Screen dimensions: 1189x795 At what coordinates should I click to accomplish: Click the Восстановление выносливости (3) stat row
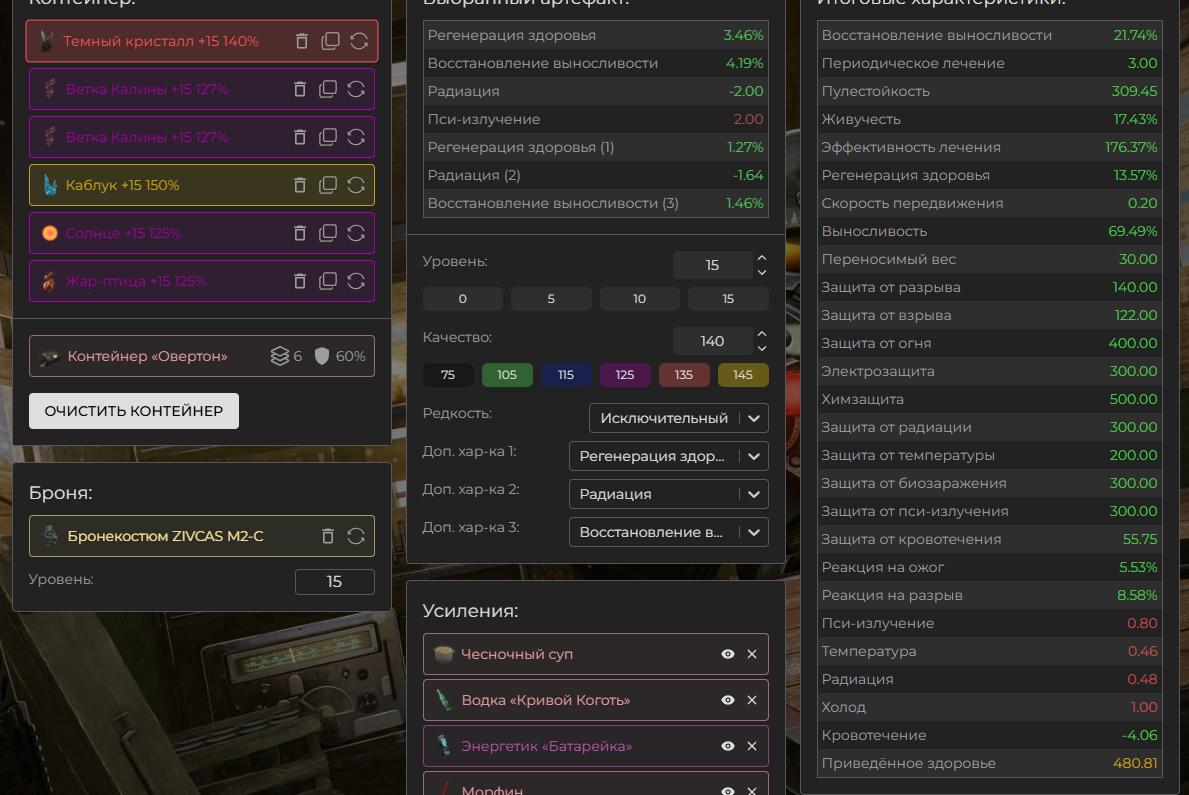pyautogui.click(x=595, y=203)
